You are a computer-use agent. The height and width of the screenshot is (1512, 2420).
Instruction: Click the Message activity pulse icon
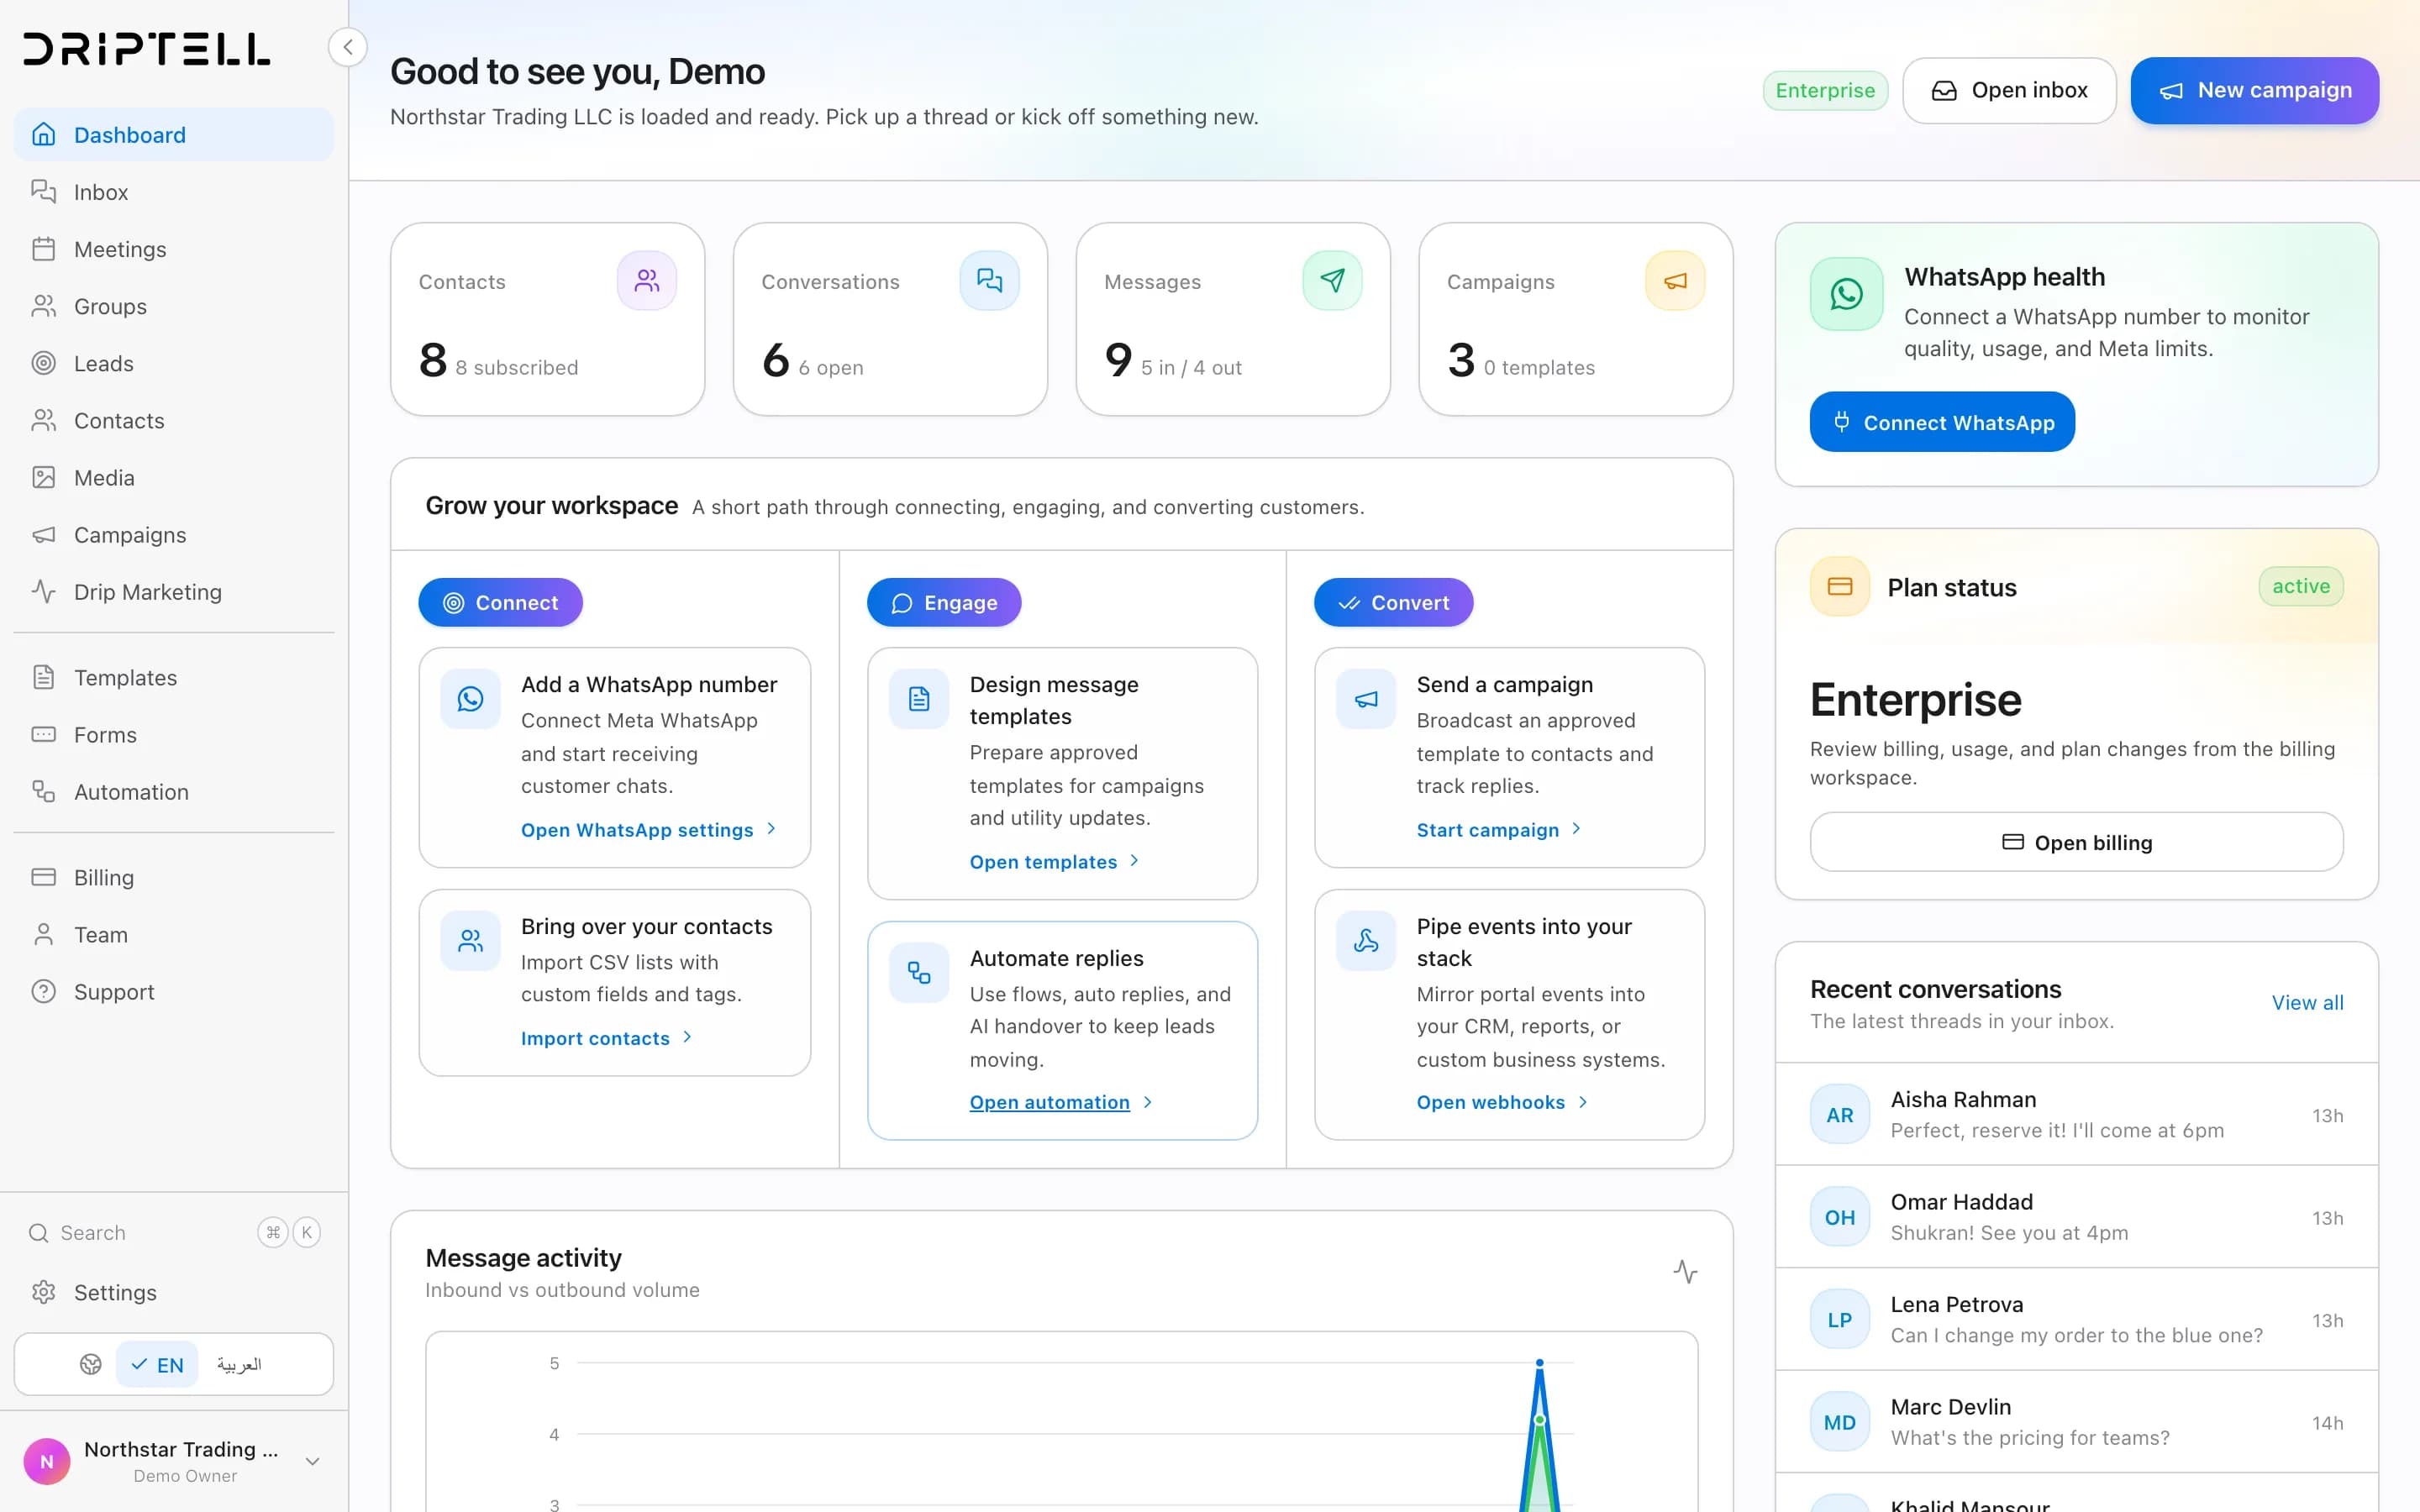pos(1685,1272)
